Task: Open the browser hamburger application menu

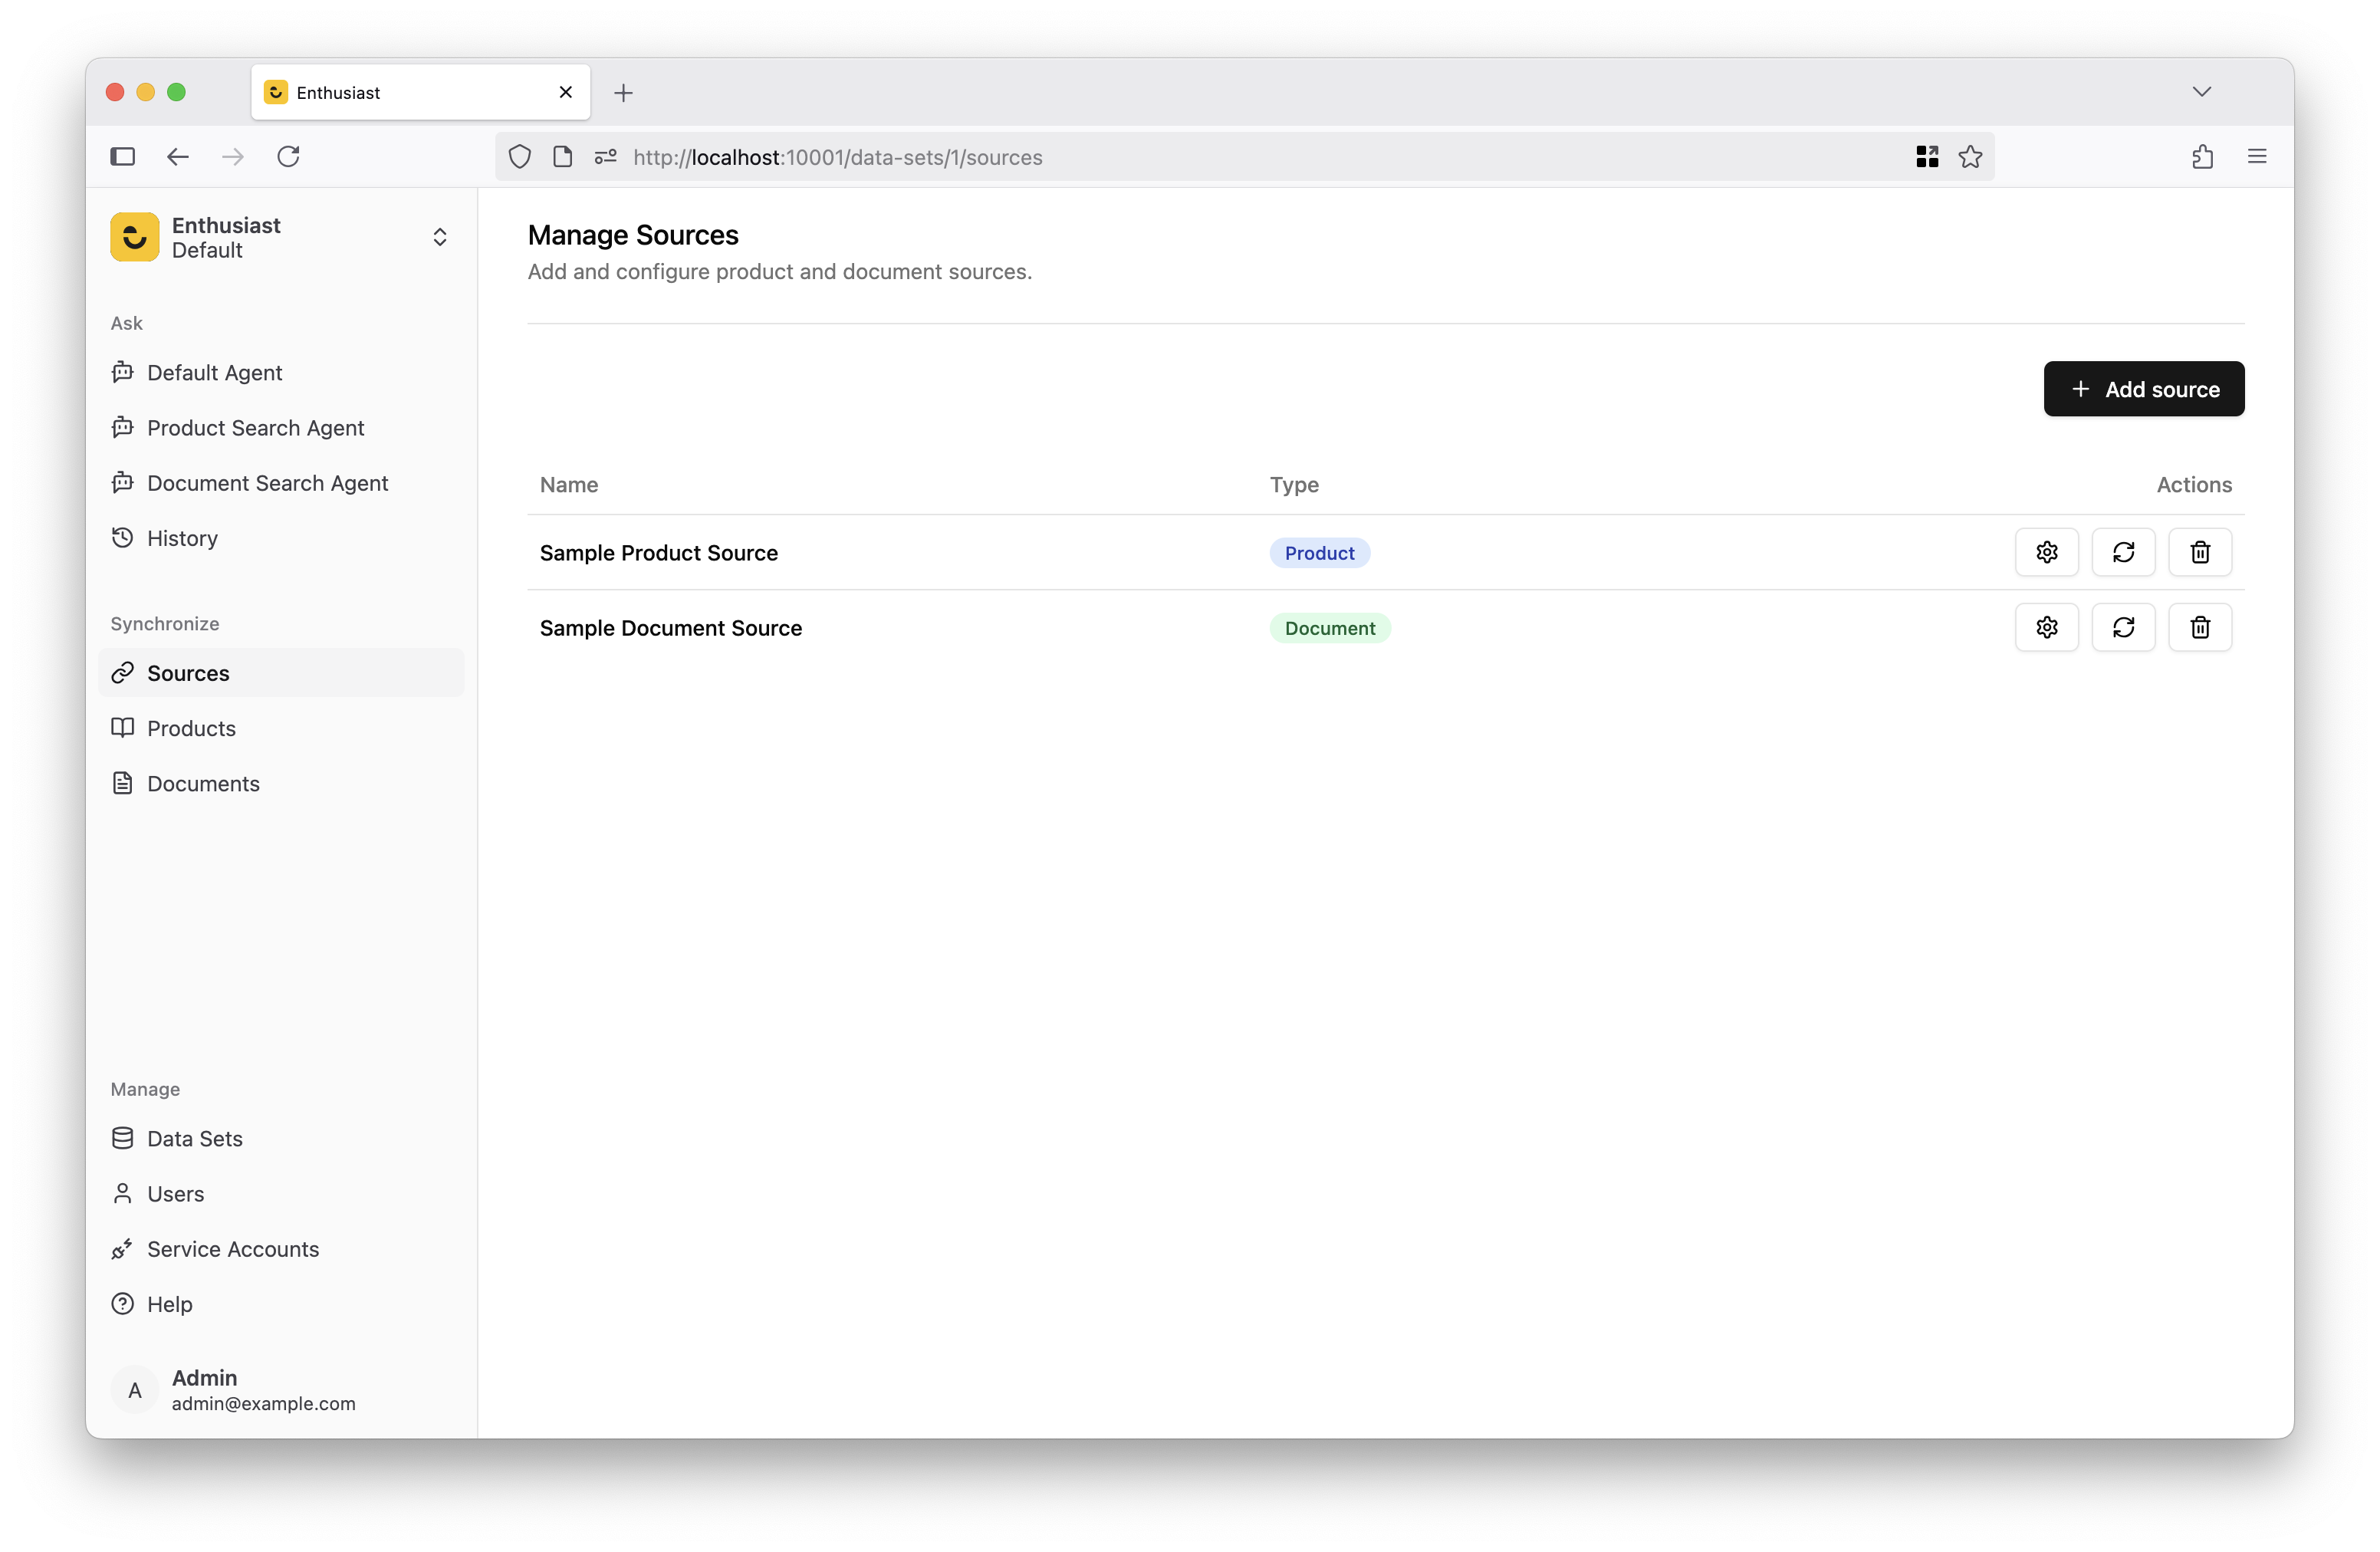Action: pyautogui.click(x=2256, y=157)
